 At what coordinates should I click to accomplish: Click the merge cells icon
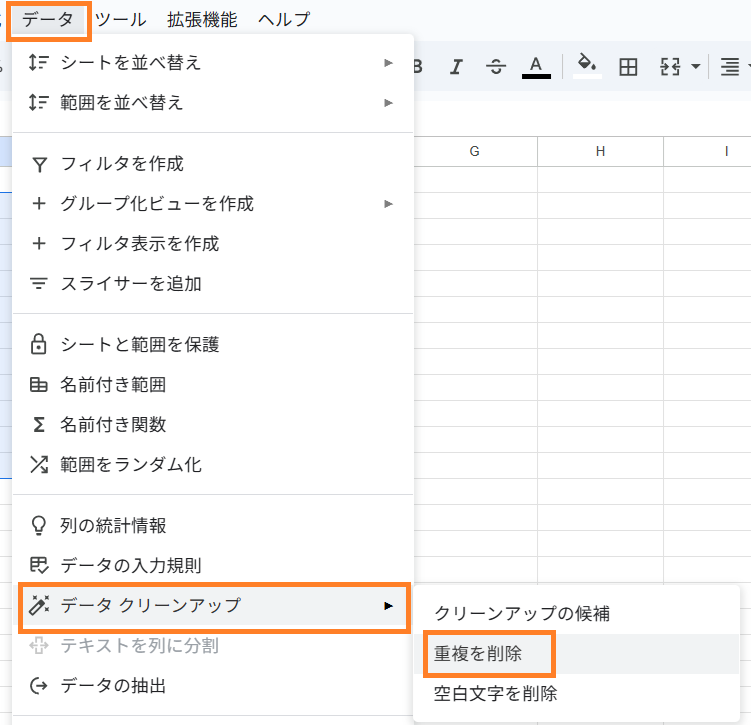coord(670,67)
